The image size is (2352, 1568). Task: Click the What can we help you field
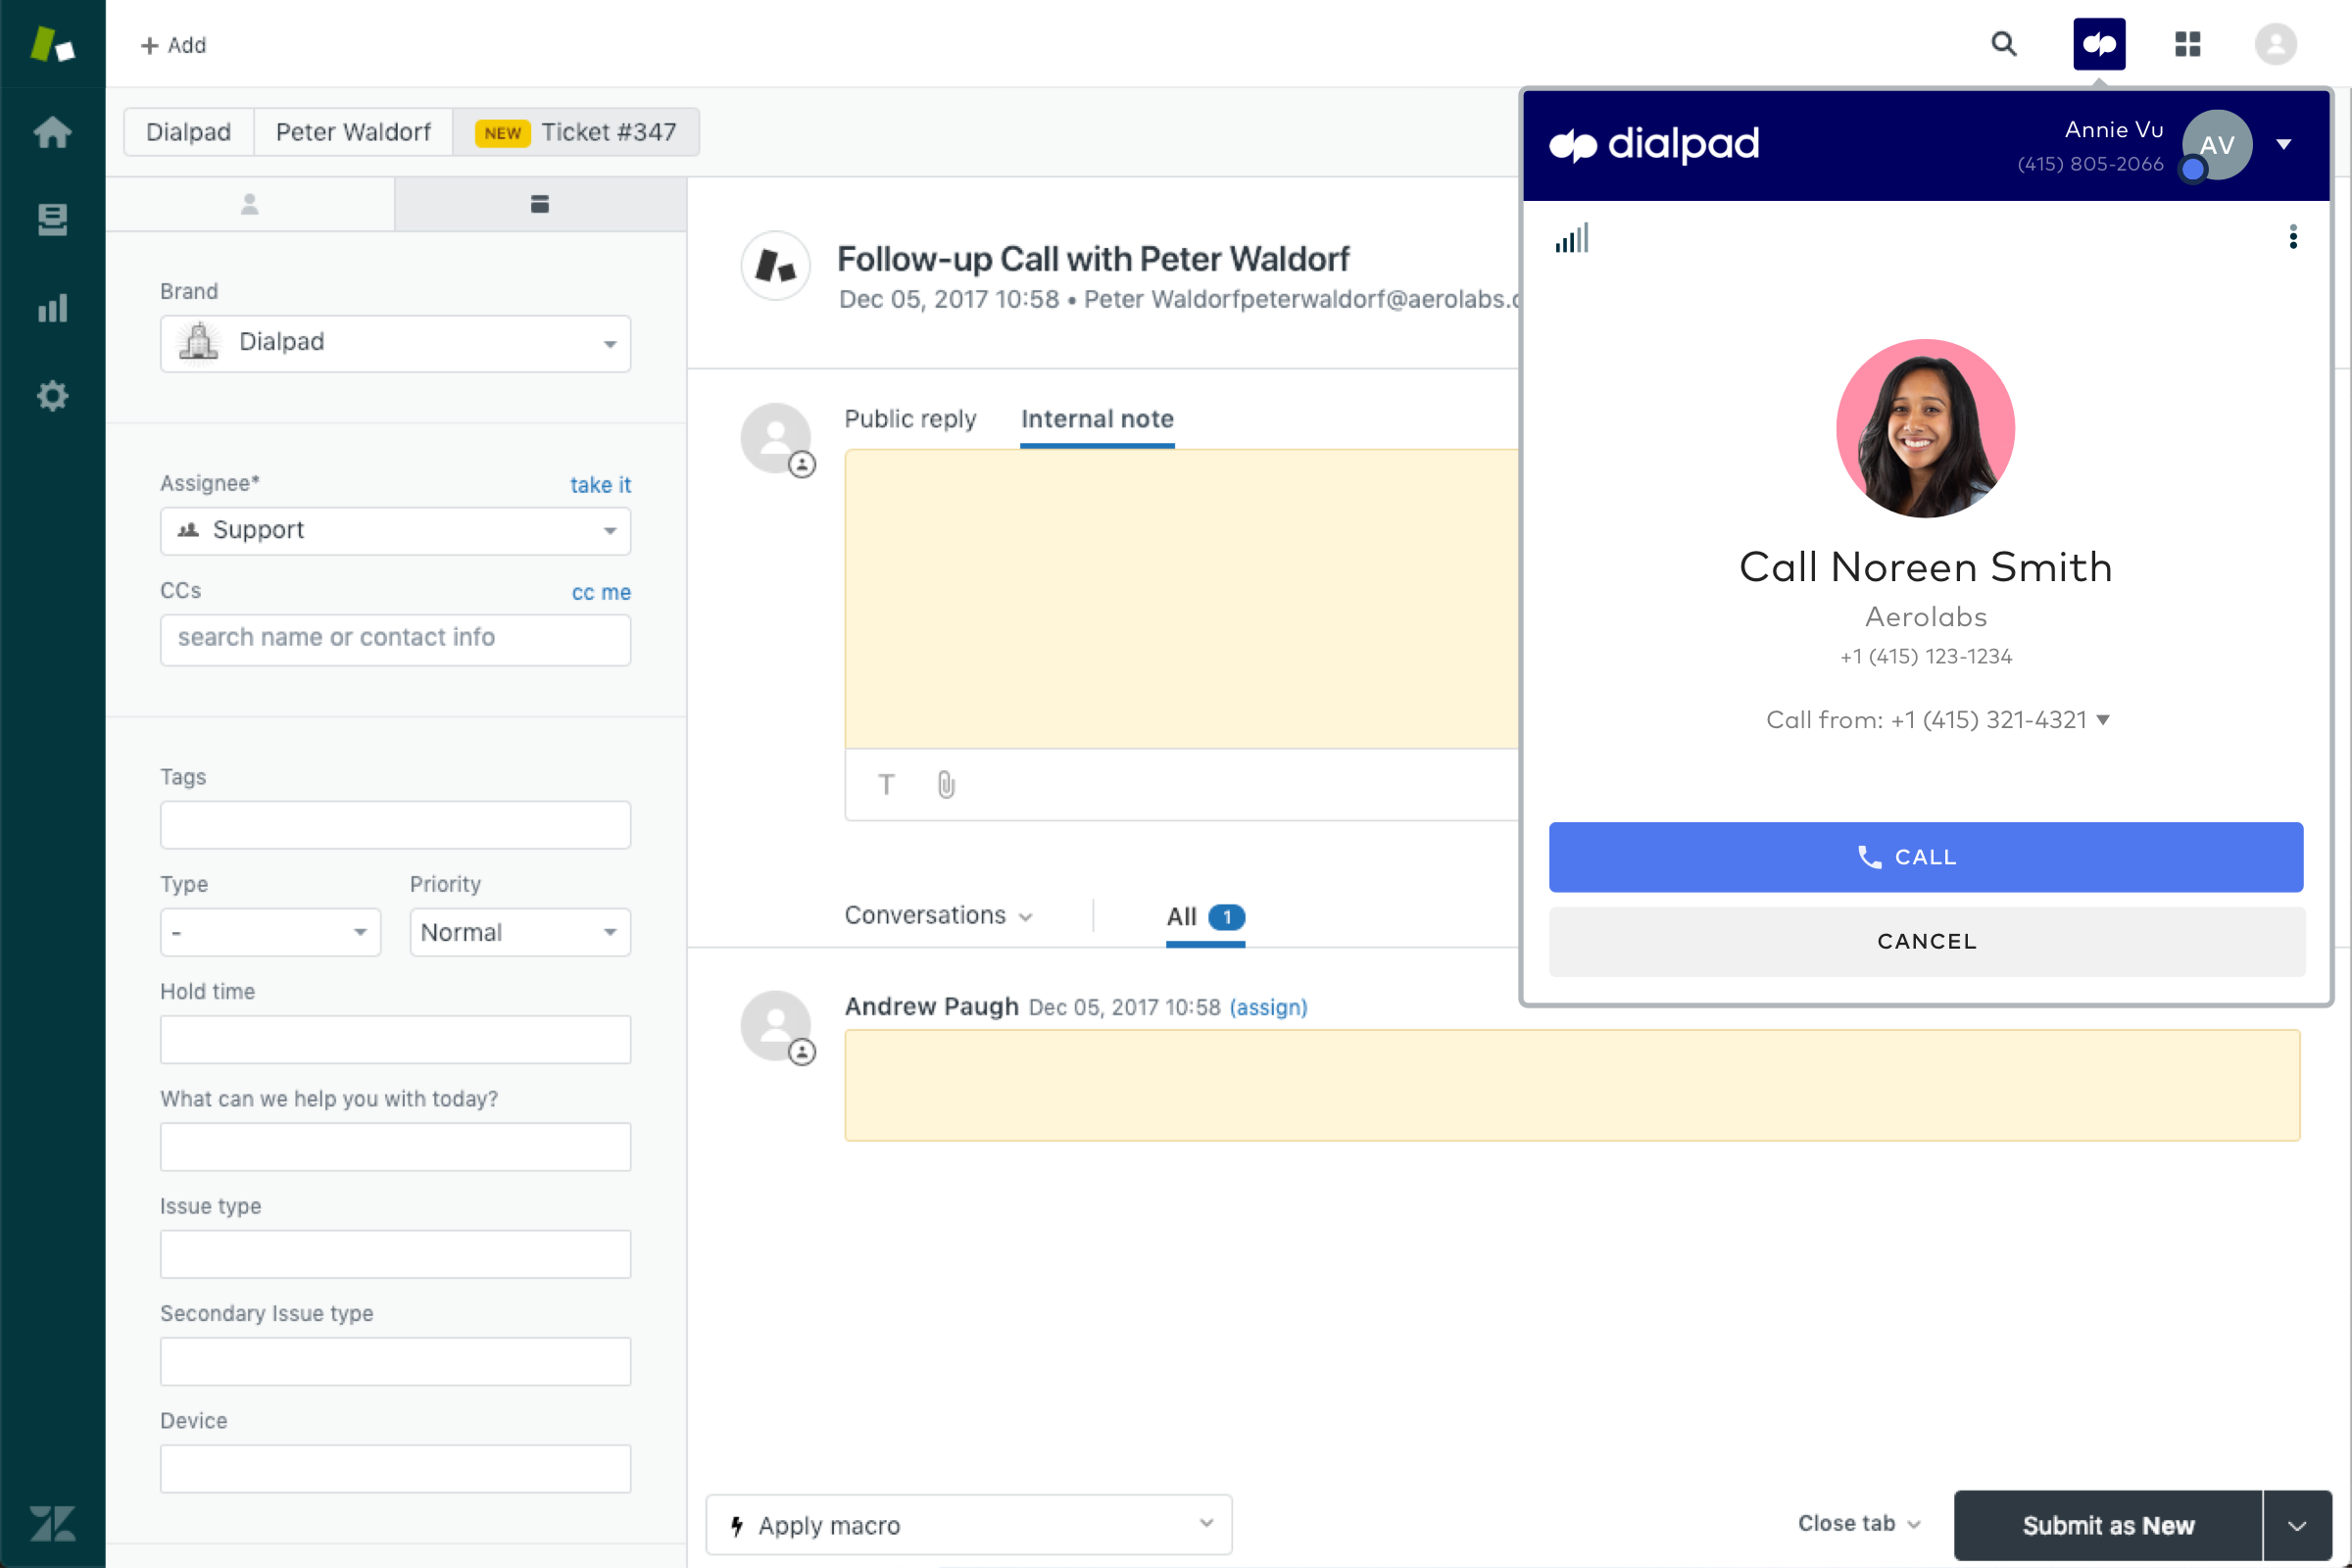pos(395,1147)
